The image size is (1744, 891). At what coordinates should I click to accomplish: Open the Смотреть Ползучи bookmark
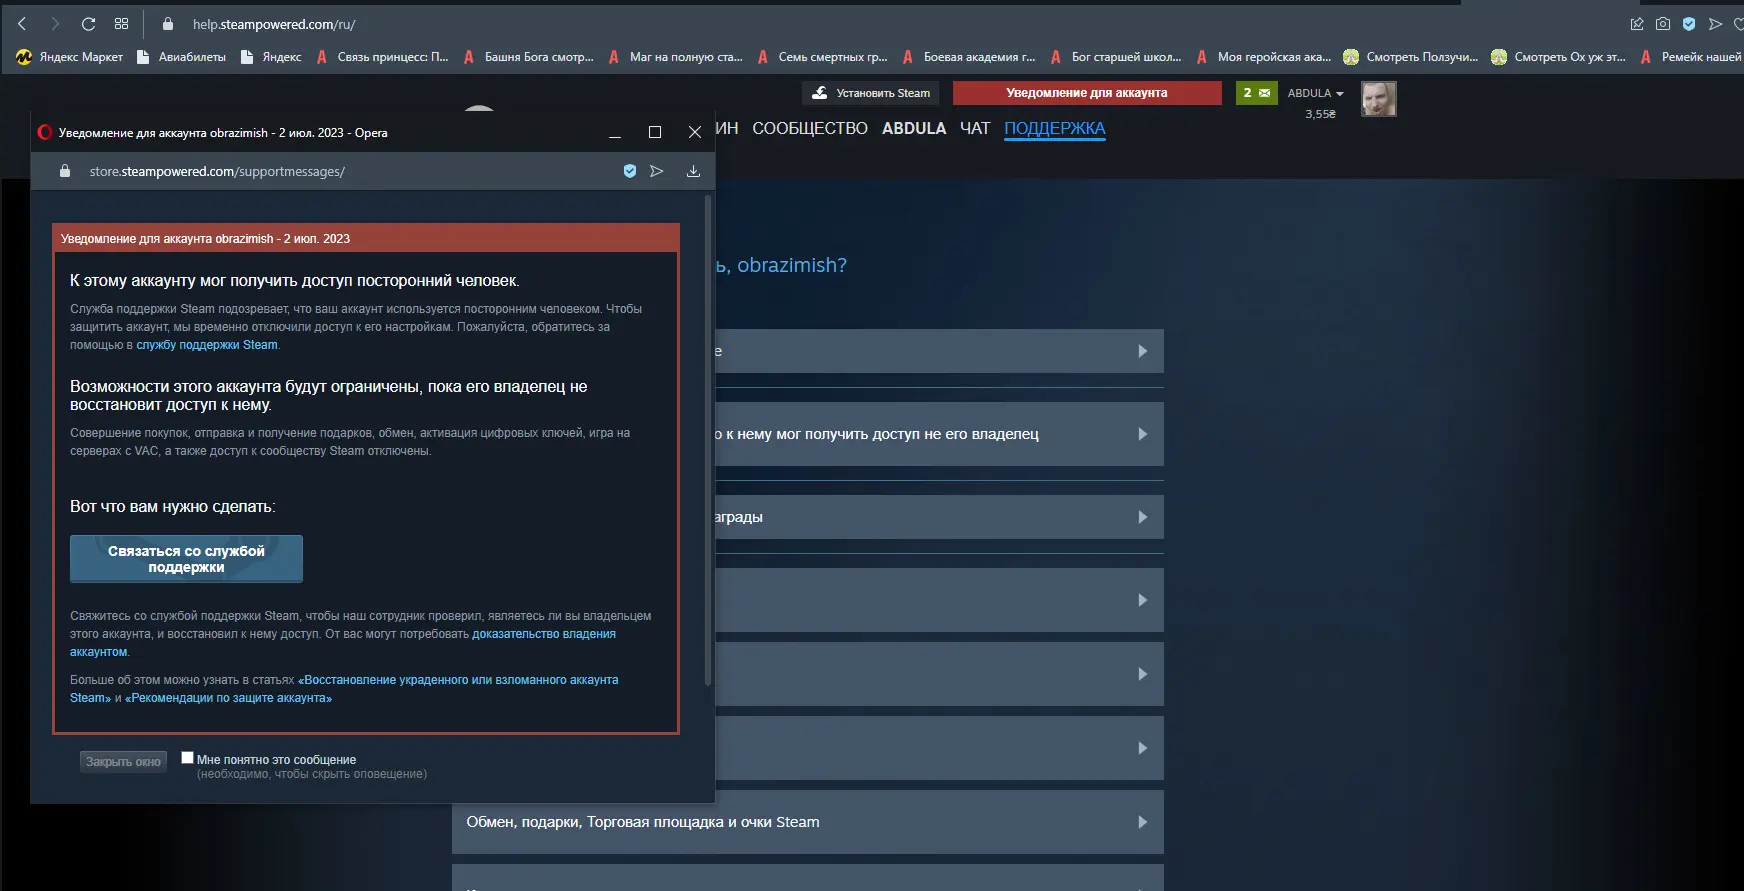[1410, 57]
